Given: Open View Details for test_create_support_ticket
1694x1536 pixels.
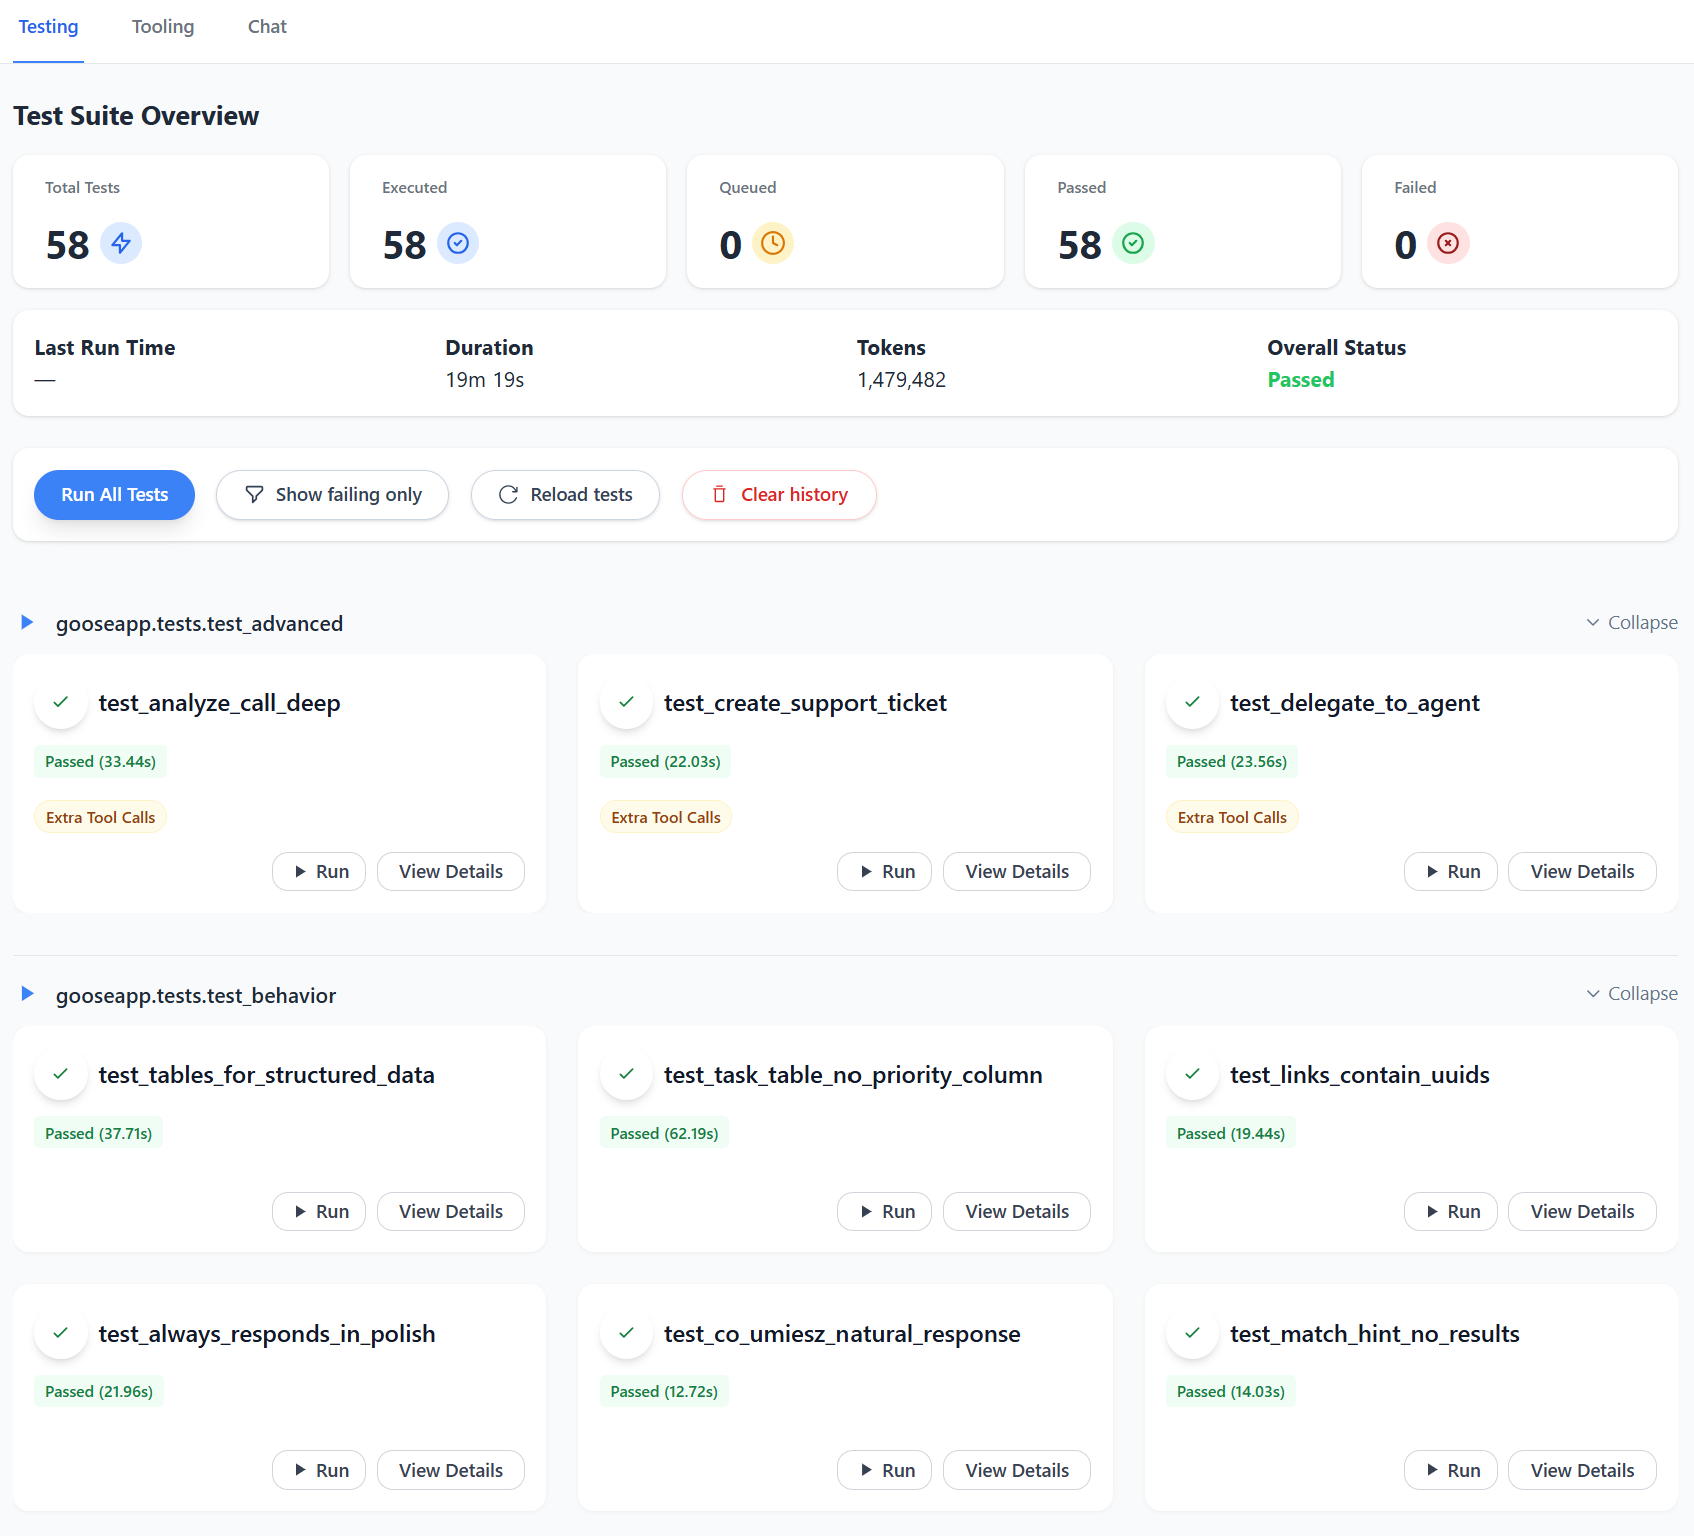Looking at the screenshot, I should coord(1016,871).
